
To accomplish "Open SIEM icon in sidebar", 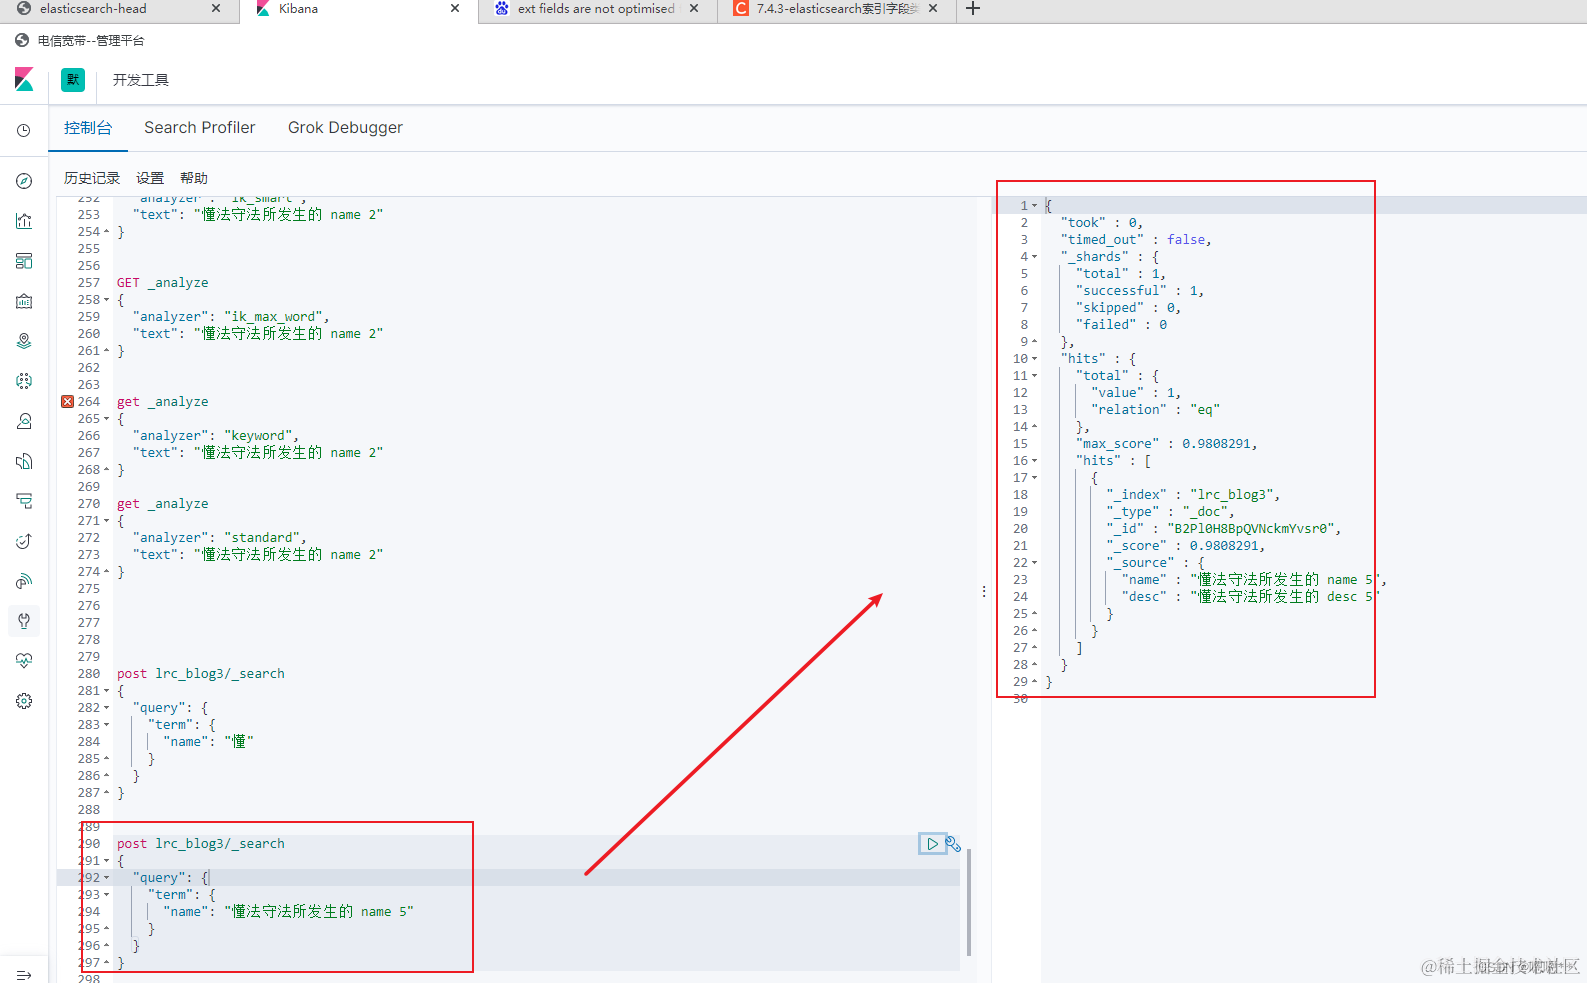I will coord(24,581).
